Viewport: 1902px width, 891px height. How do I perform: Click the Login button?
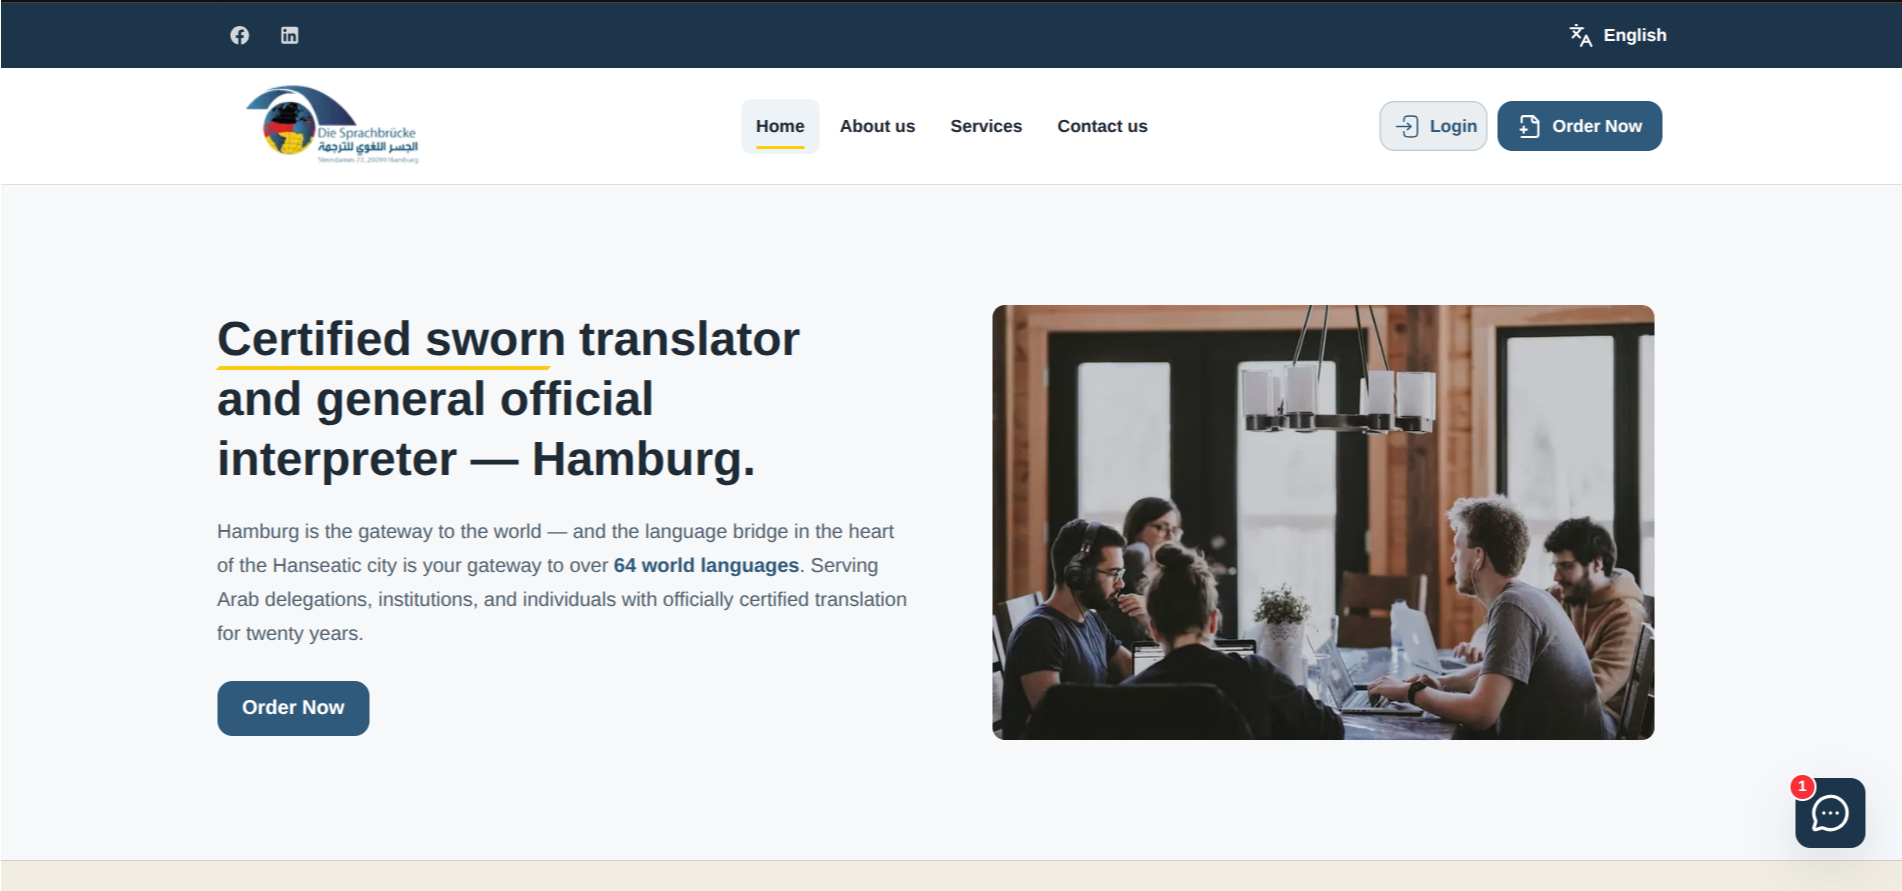click(x=1433, y=126)
